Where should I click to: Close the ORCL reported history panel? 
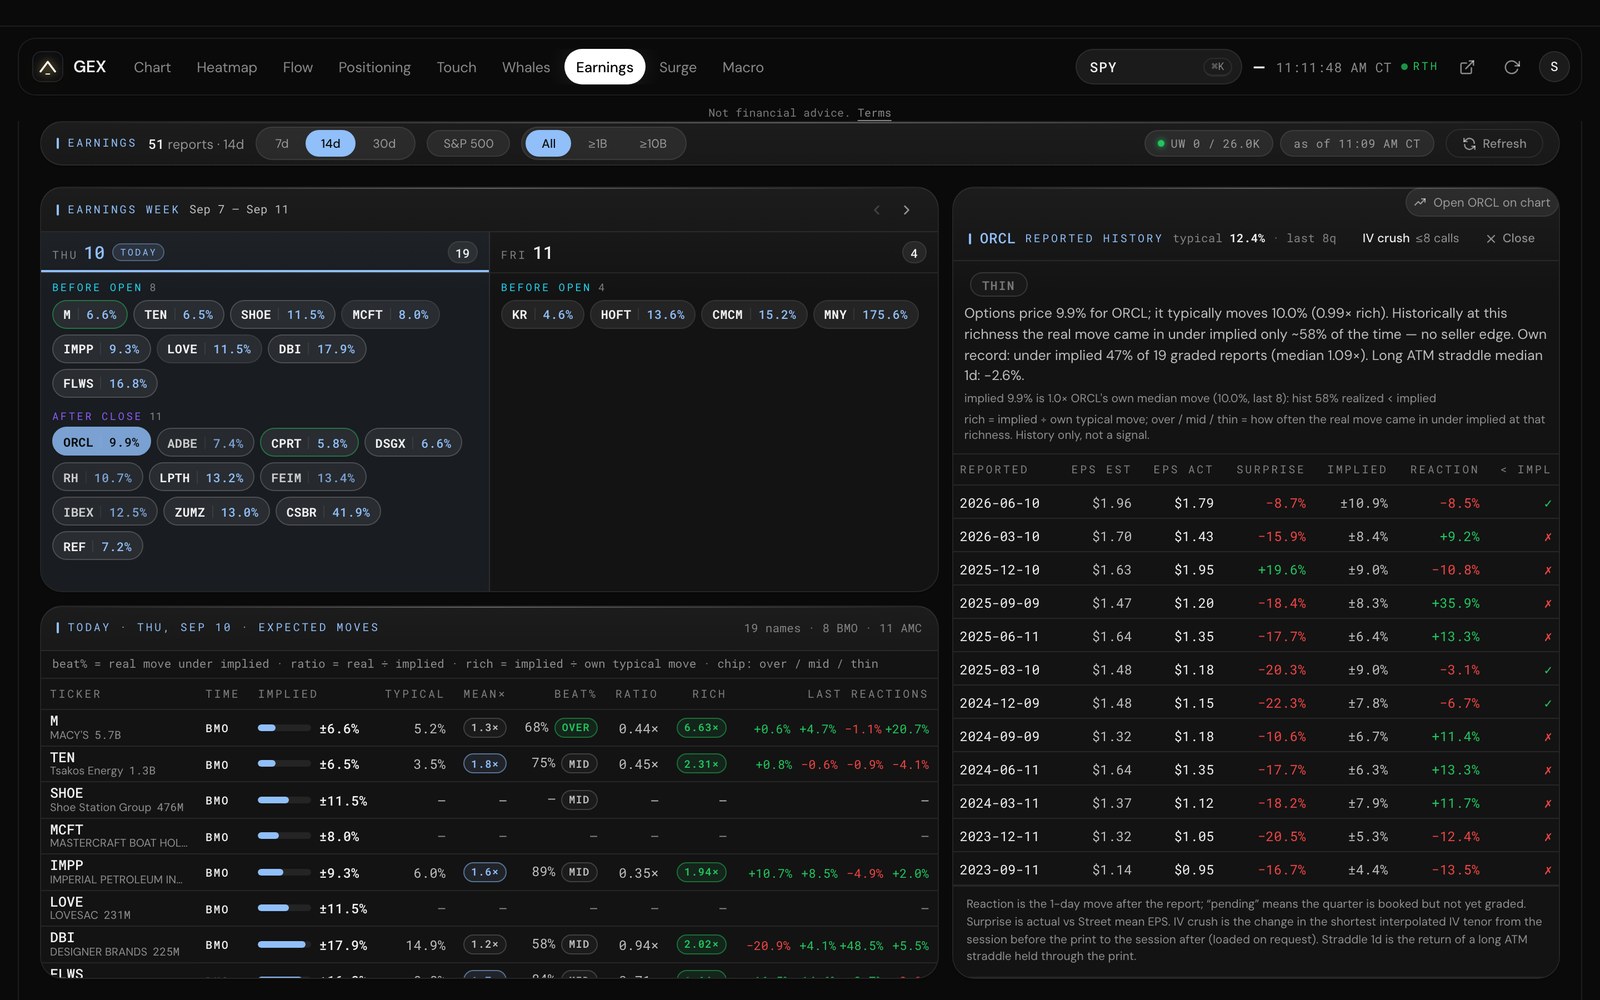[x=1510, y=238]
